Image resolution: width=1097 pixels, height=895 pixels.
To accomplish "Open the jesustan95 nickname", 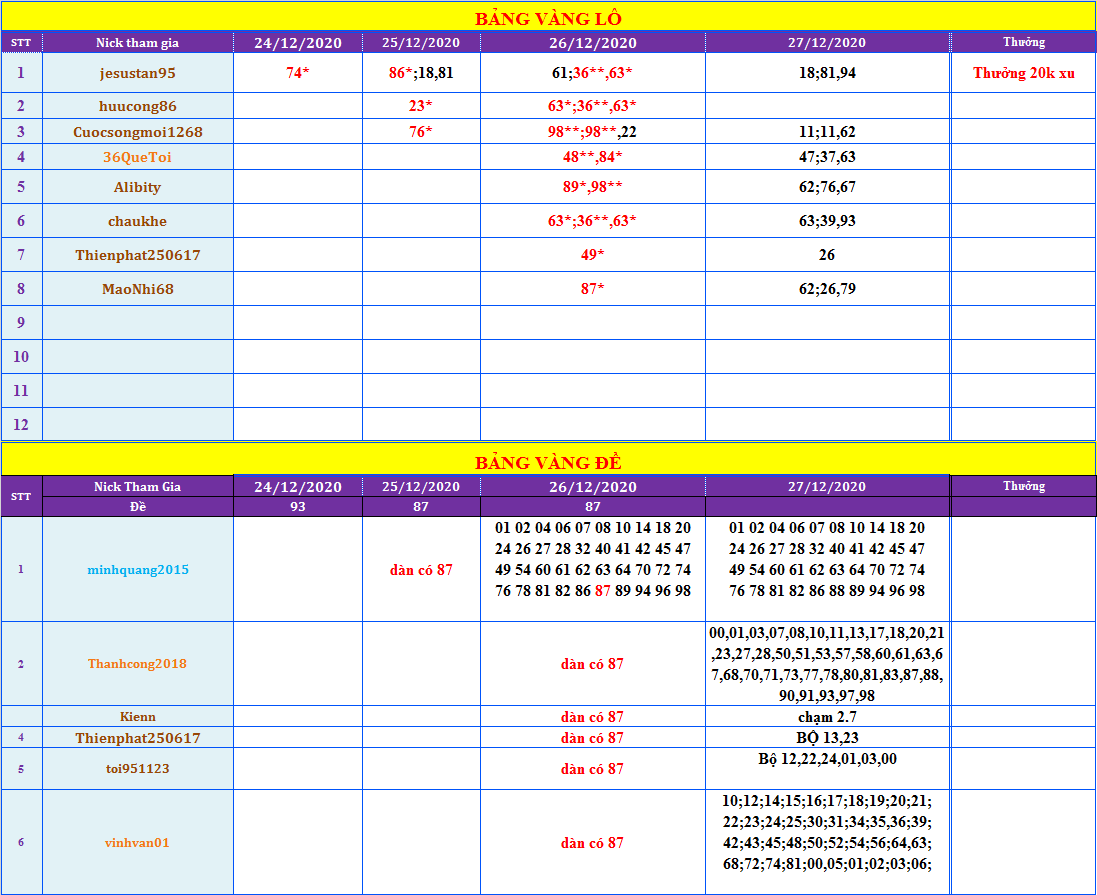I will (138, 73).
